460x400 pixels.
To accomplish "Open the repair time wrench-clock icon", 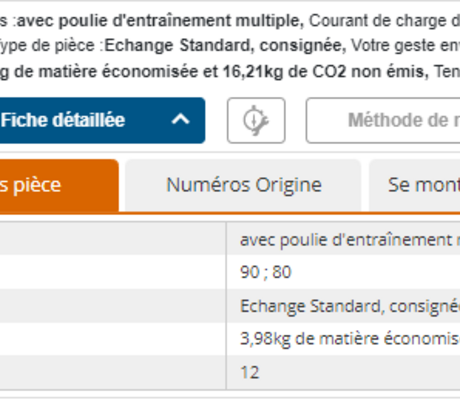I will 256,120.
